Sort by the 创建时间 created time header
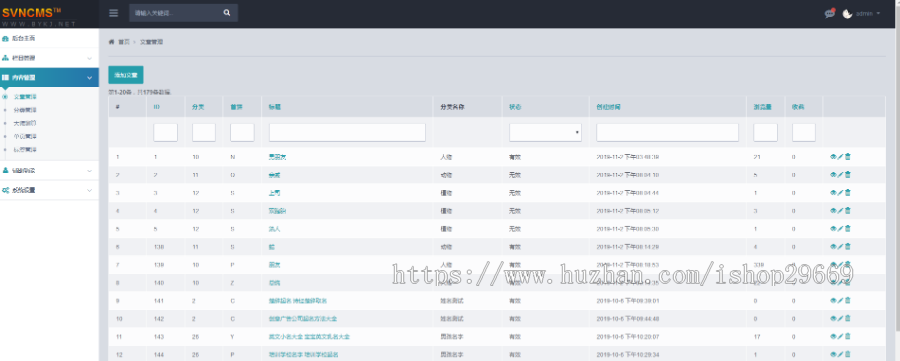Viewport: 900px width, 361px height. (608, 107)
